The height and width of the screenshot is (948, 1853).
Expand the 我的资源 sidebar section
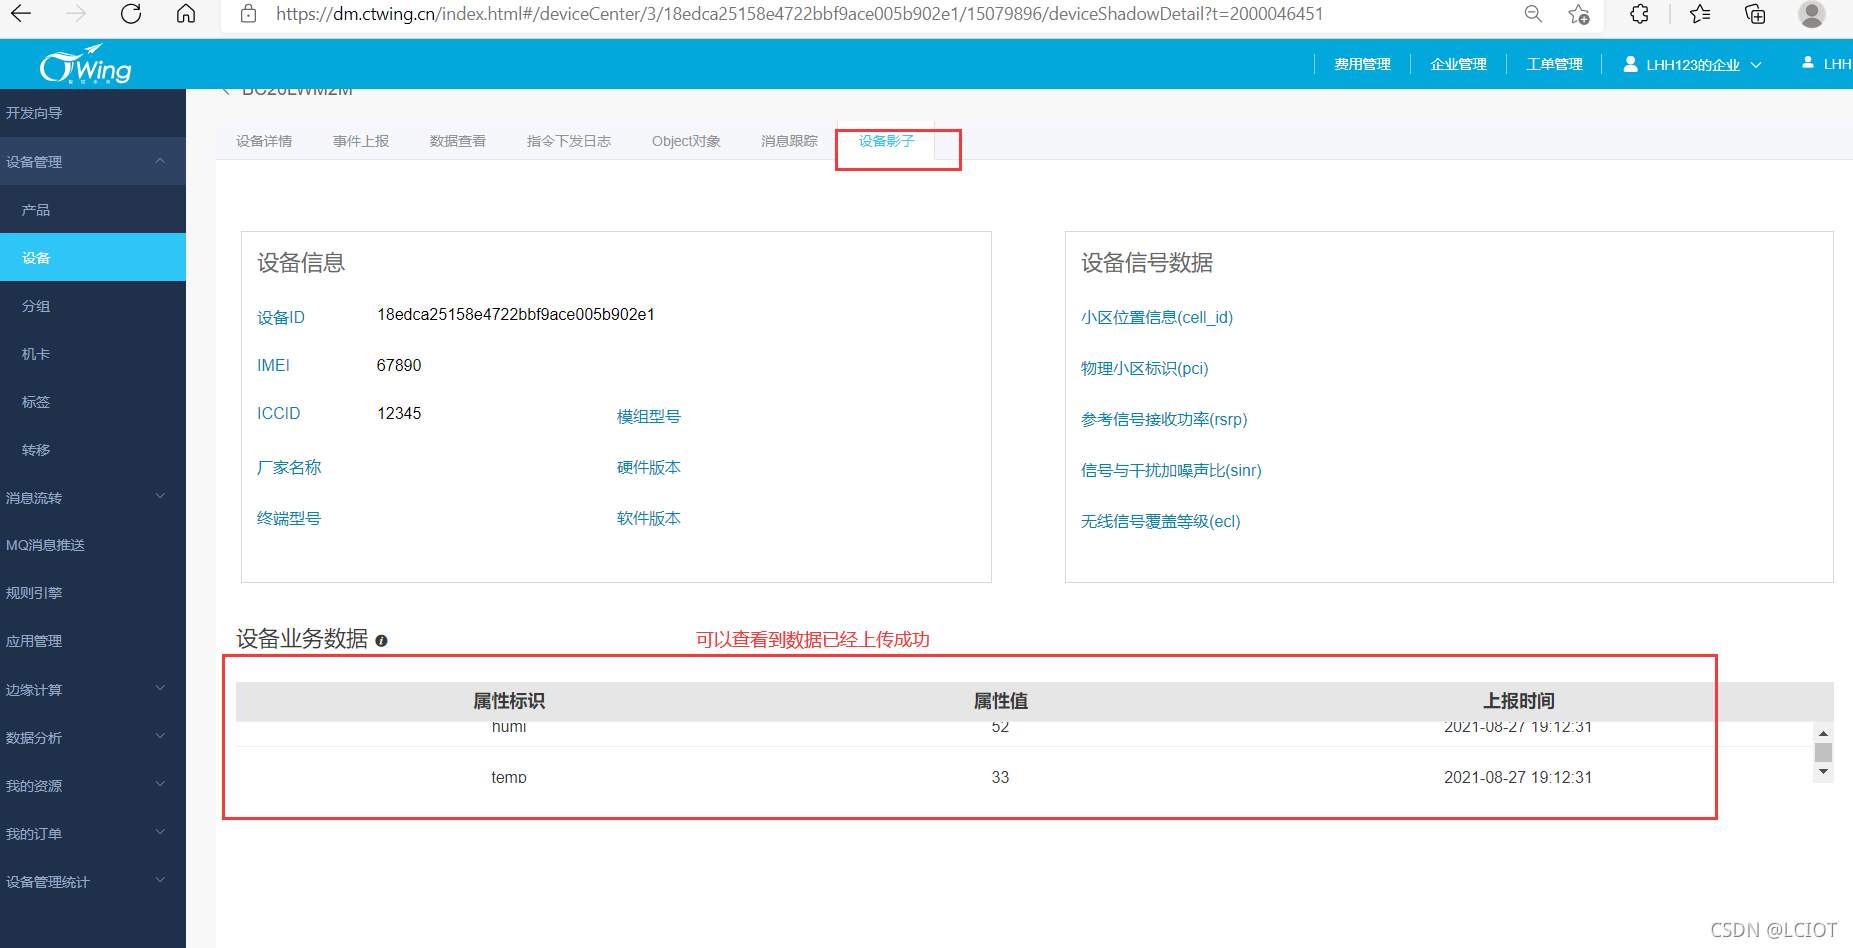click(93, 785)
